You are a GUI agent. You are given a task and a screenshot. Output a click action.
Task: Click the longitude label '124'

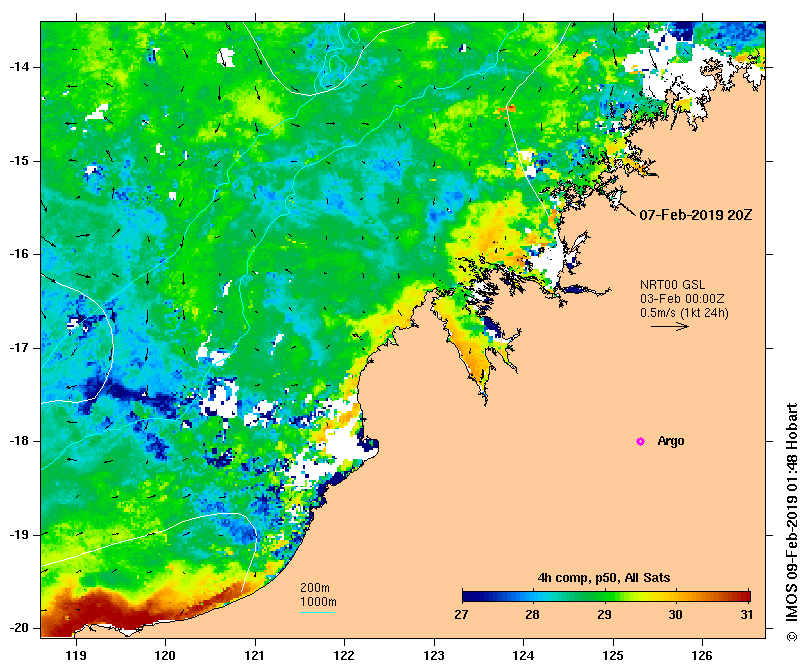[x=524, y=656]
